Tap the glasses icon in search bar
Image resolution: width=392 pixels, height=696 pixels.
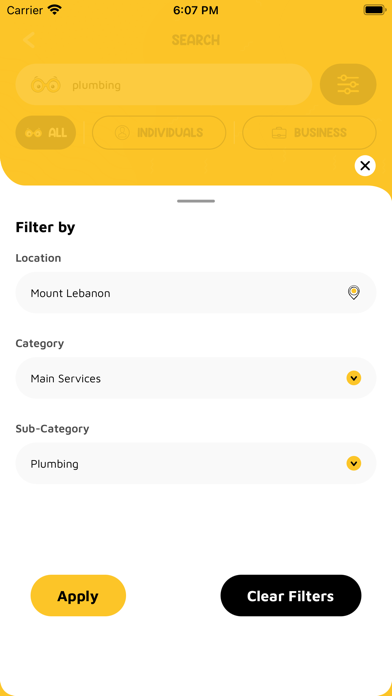tap(45, 85)
